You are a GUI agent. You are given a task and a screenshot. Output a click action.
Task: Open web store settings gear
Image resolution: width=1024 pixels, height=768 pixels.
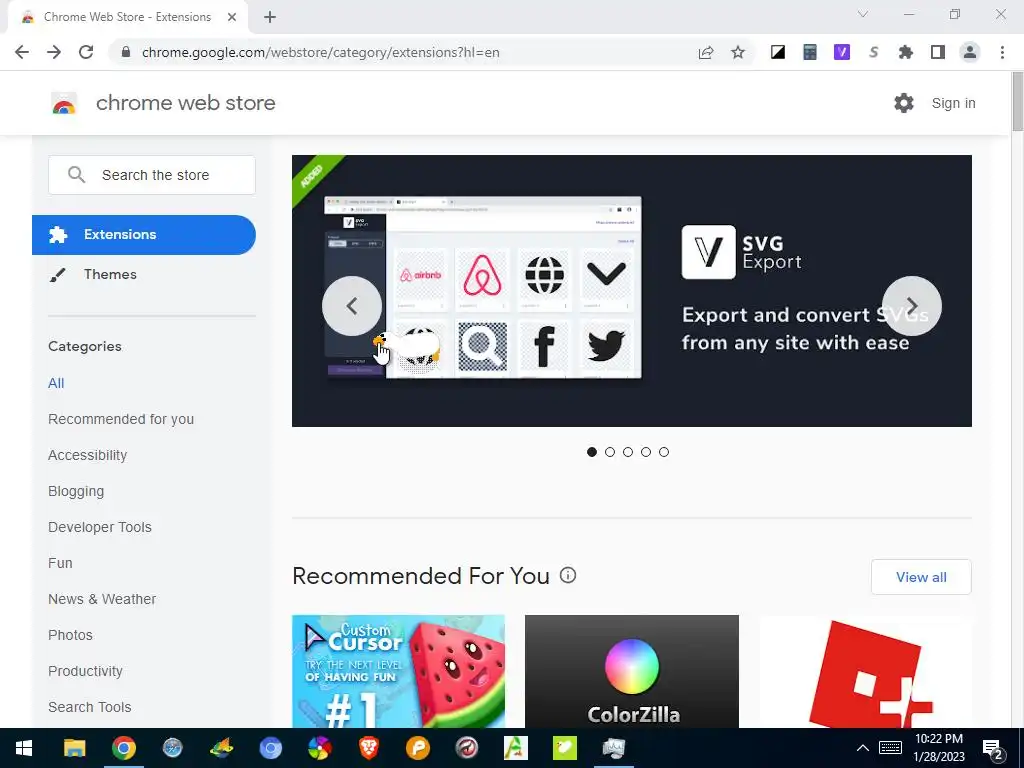904,103
